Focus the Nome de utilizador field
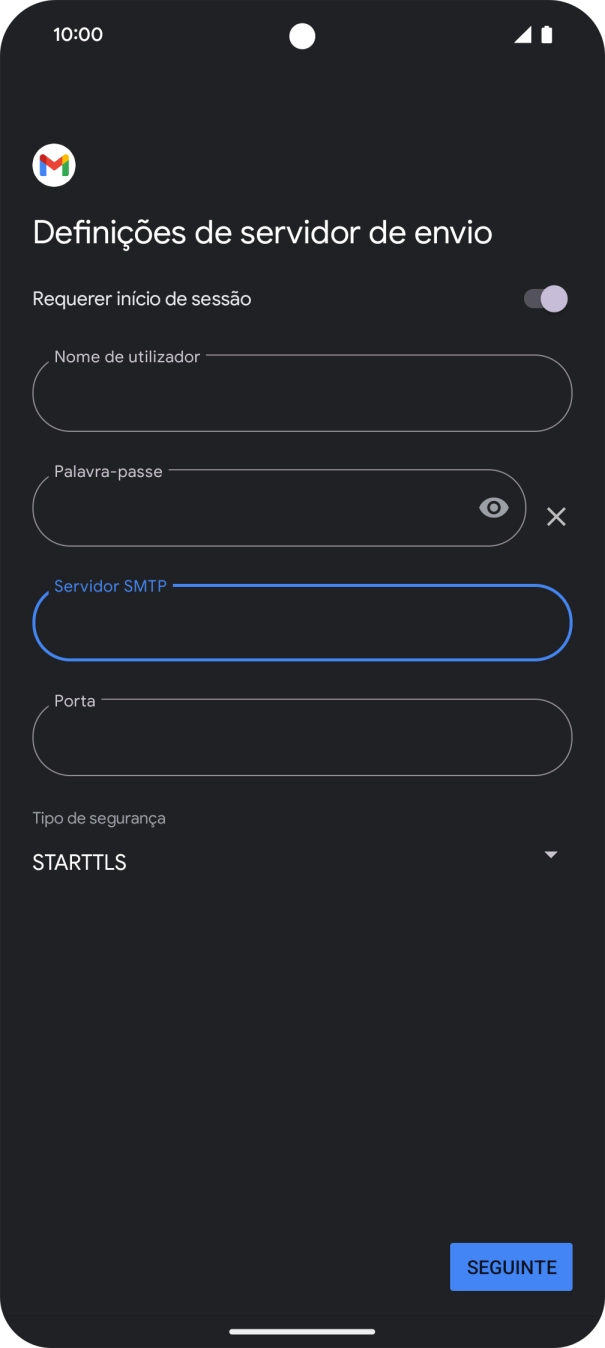 [302, 394]
